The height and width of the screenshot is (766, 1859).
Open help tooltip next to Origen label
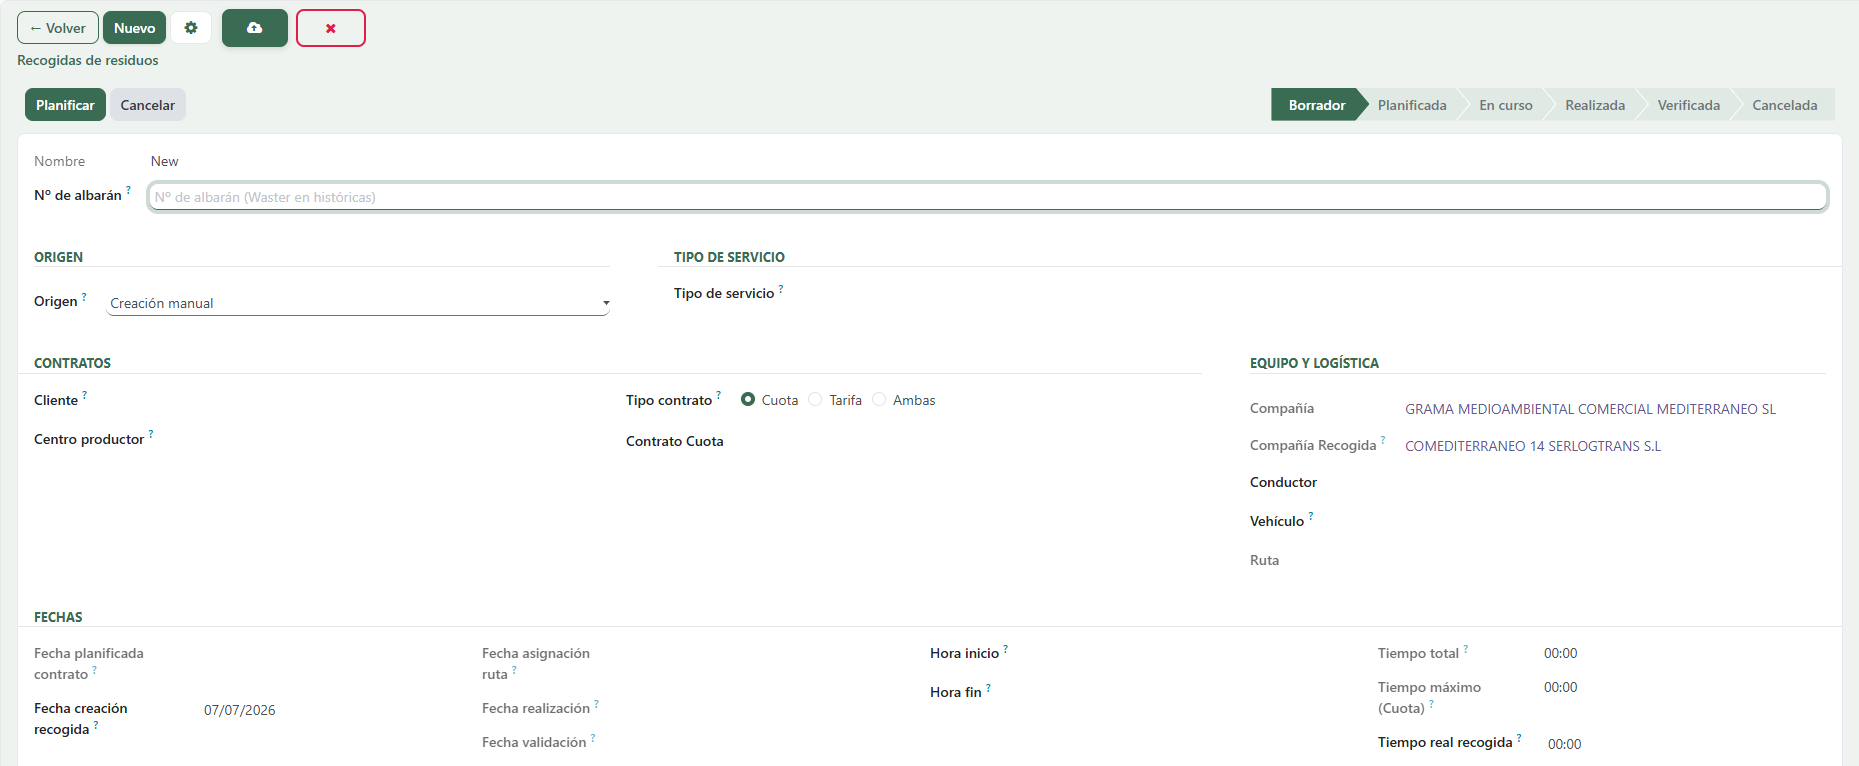pyautogui.click(x=84, y=297)
